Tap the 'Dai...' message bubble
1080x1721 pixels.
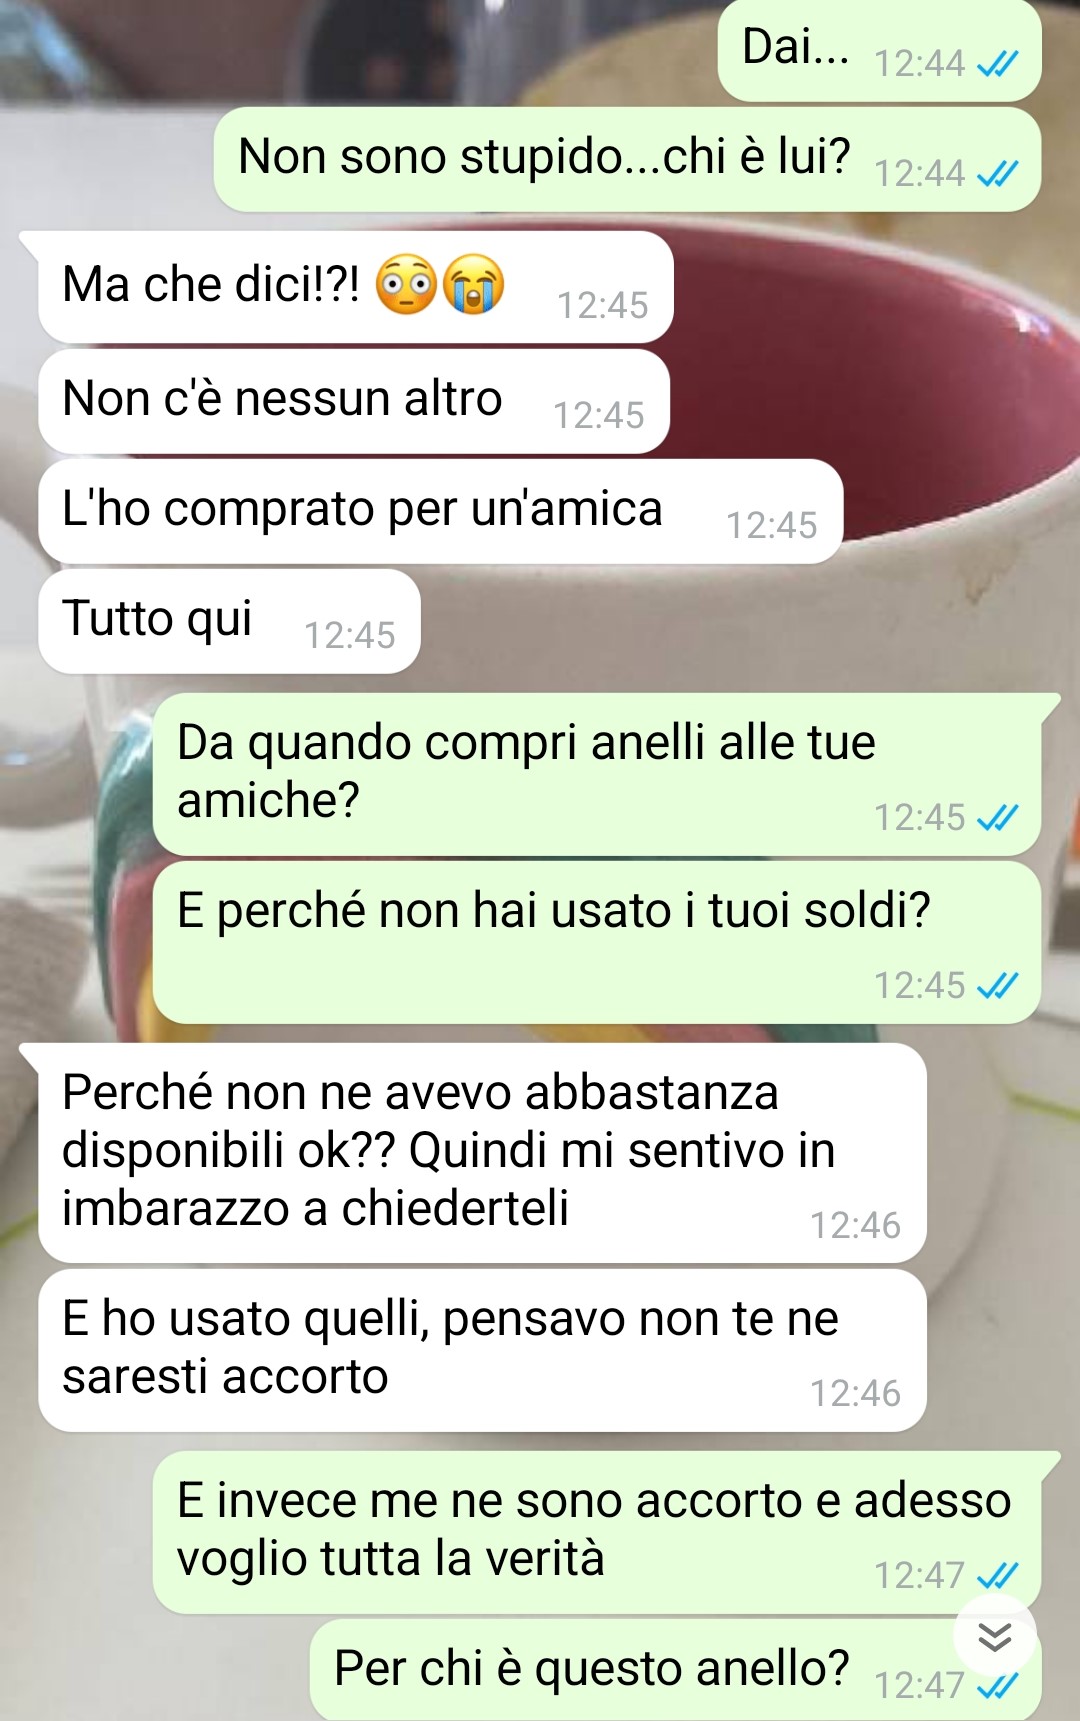point(880,50)
